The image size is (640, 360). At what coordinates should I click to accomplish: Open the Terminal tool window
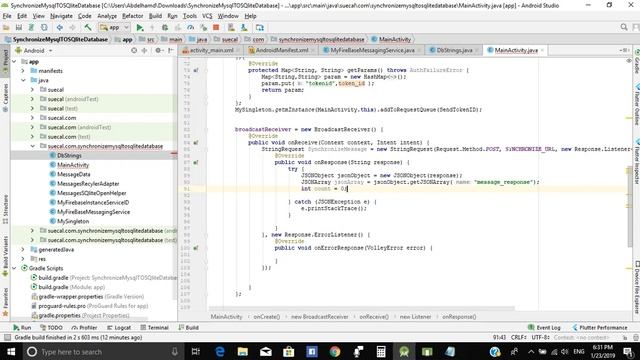pos(155,327)
